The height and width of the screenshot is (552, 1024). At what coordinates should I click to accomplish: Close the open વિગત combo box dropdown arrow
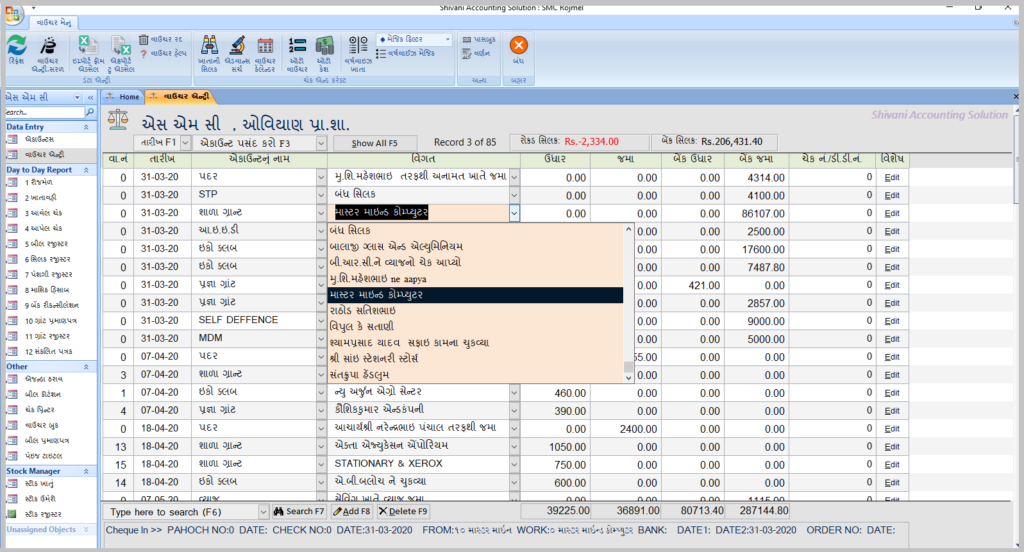[515, 213]
